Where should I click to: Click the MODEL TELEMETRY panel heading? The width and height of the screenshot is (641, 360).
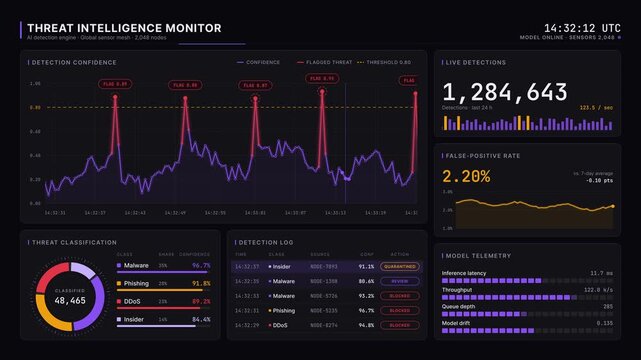[478, 256]
